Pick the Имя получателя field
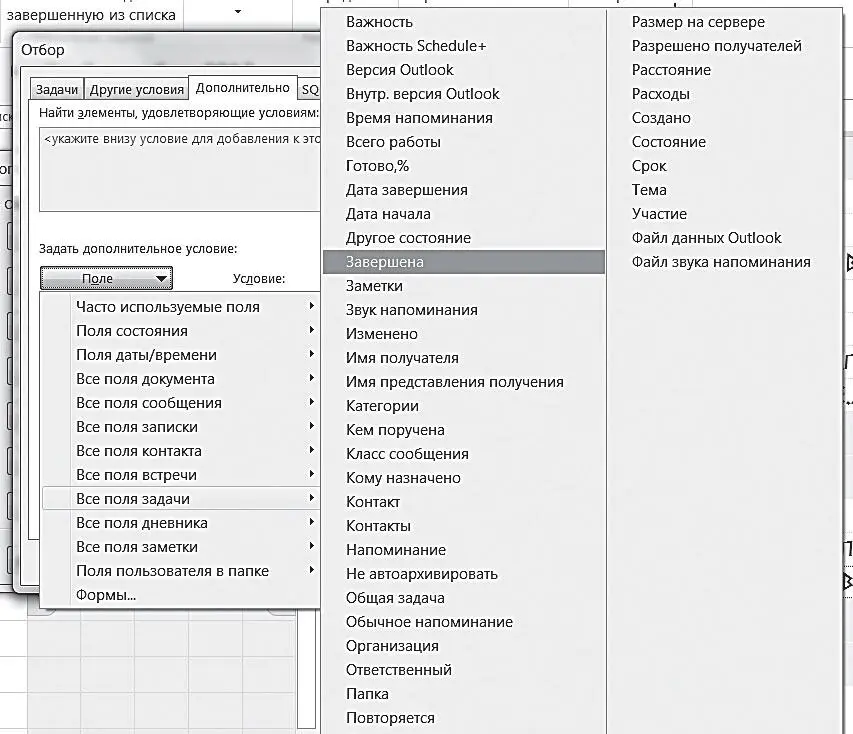The image size is (853, 734). pyautogui.click(x=463, y=357)
